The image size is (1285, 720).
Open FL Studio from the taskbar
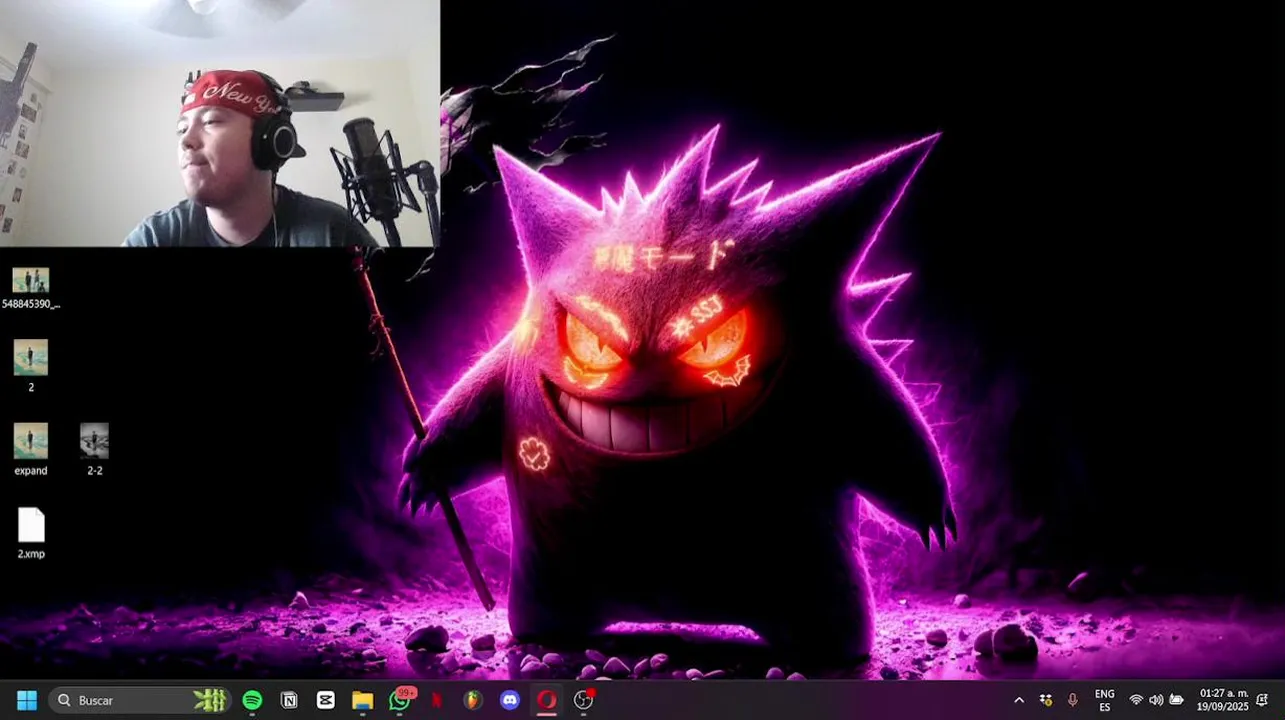click(x=473, y=700)
